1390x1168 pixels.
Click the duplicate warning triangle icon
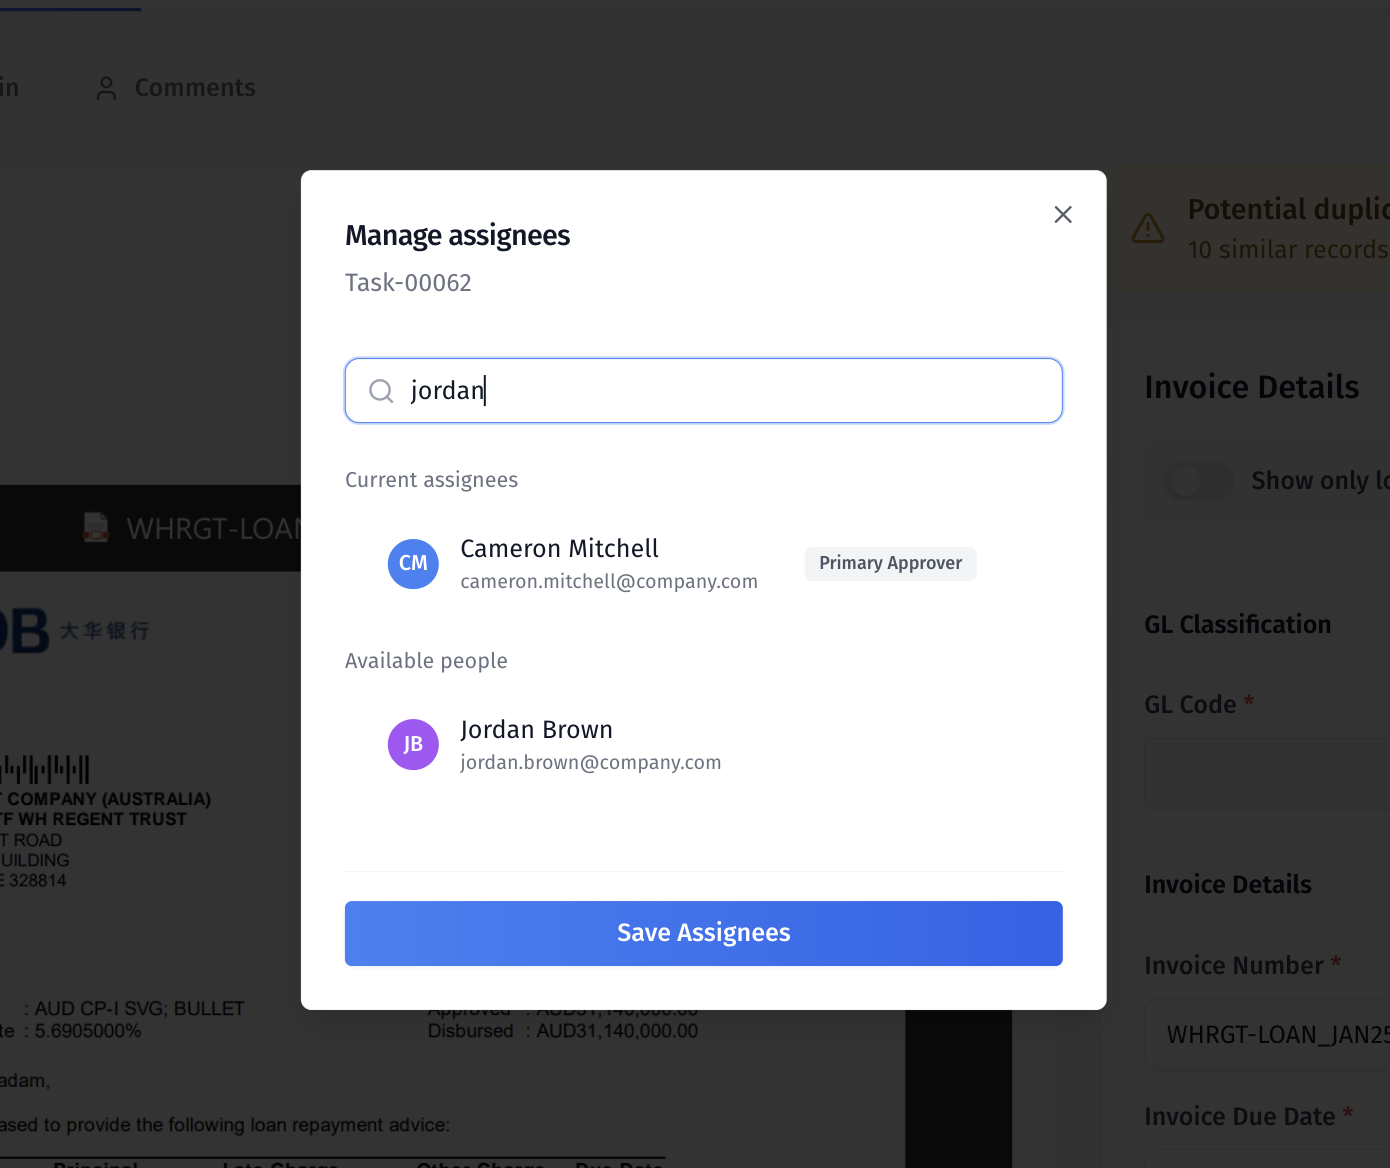[x=1148, y=229]
